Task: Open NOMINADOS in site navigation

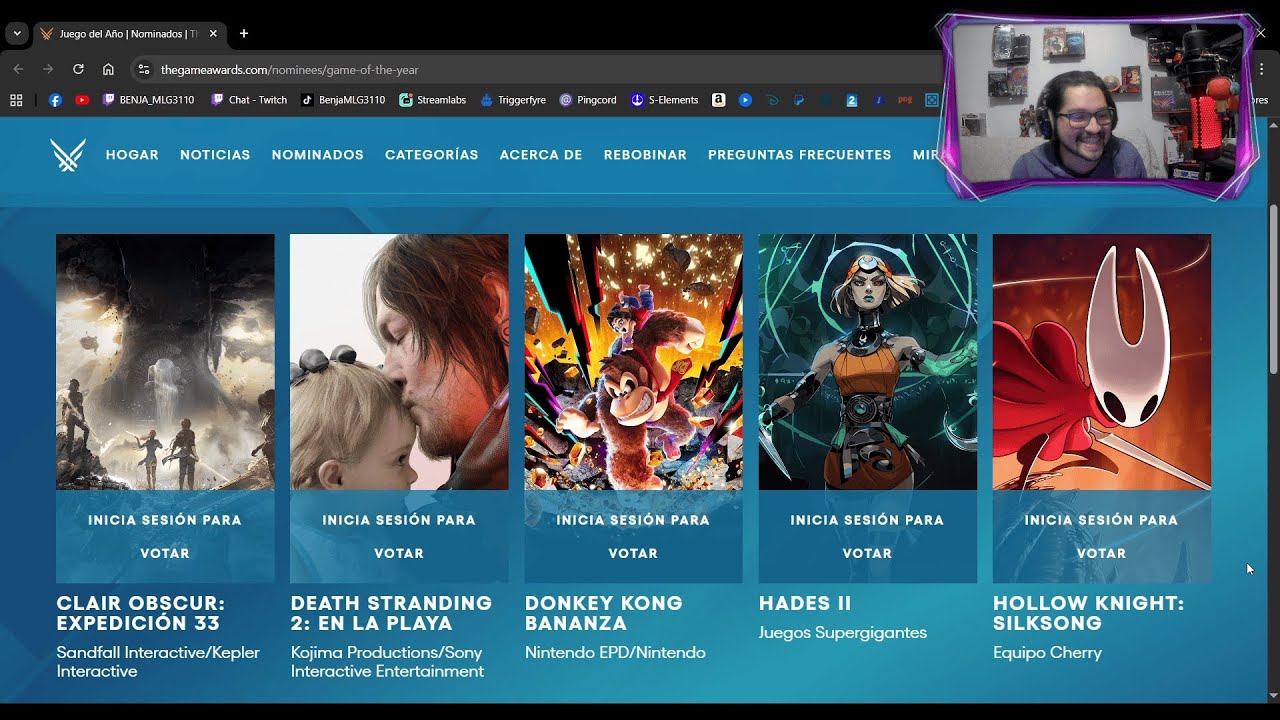Action: click(x=318, y=155)
